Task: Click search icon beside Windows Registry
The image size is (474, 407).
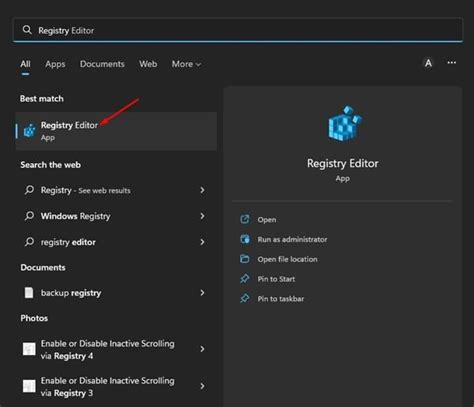Action: (29, 216)
